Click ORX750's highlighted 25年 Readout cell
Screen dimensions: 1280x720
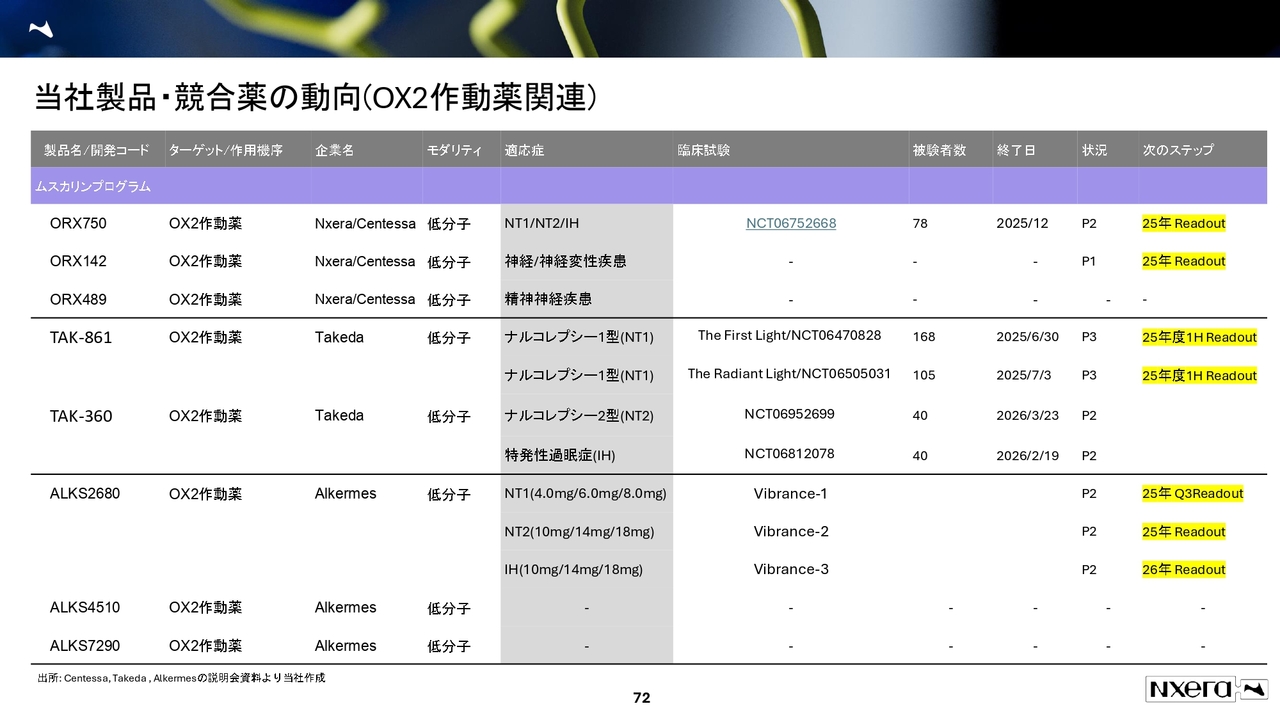pyautogui.click(x=1184, y=224)
